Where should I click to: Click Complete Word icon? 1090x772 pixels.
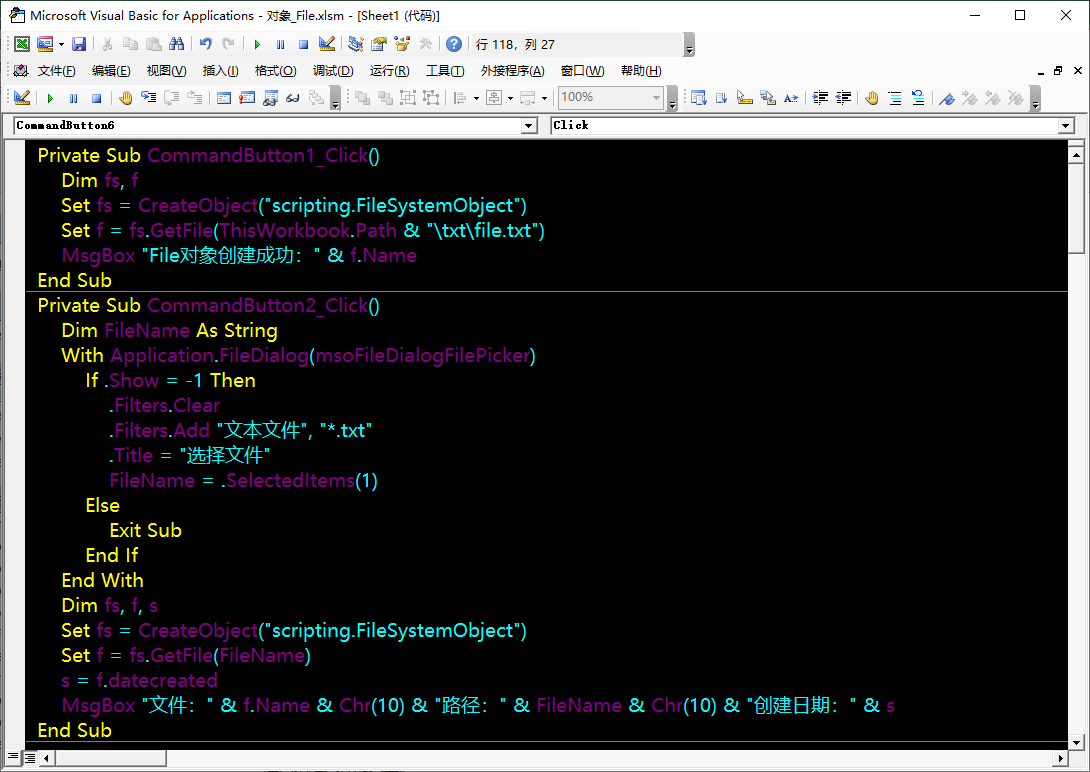[790, 98]
